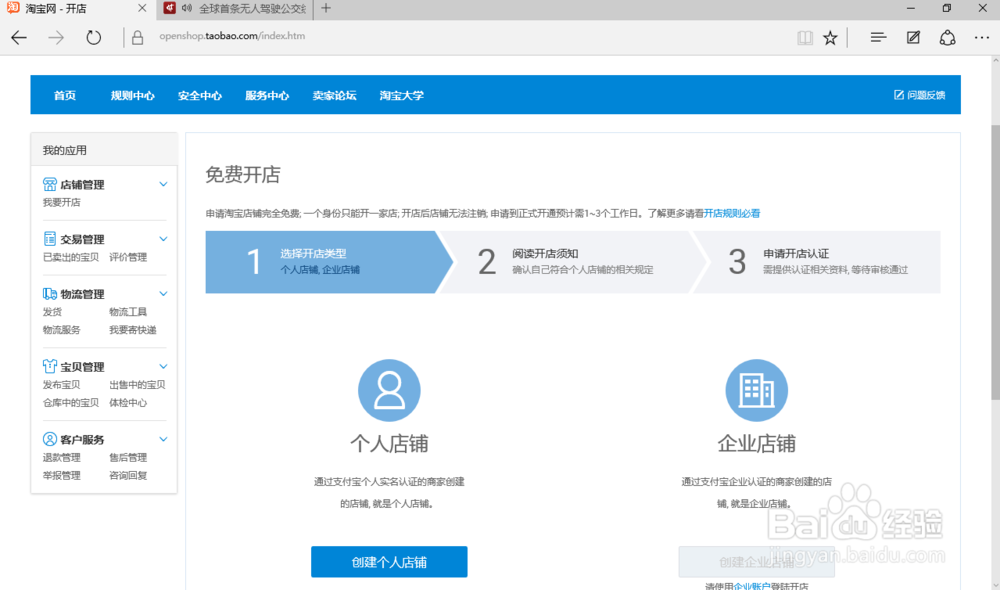Open a new tab with plus button
Image resolution: width=1000 pixels, height=590 pixels.
point(326,8)
